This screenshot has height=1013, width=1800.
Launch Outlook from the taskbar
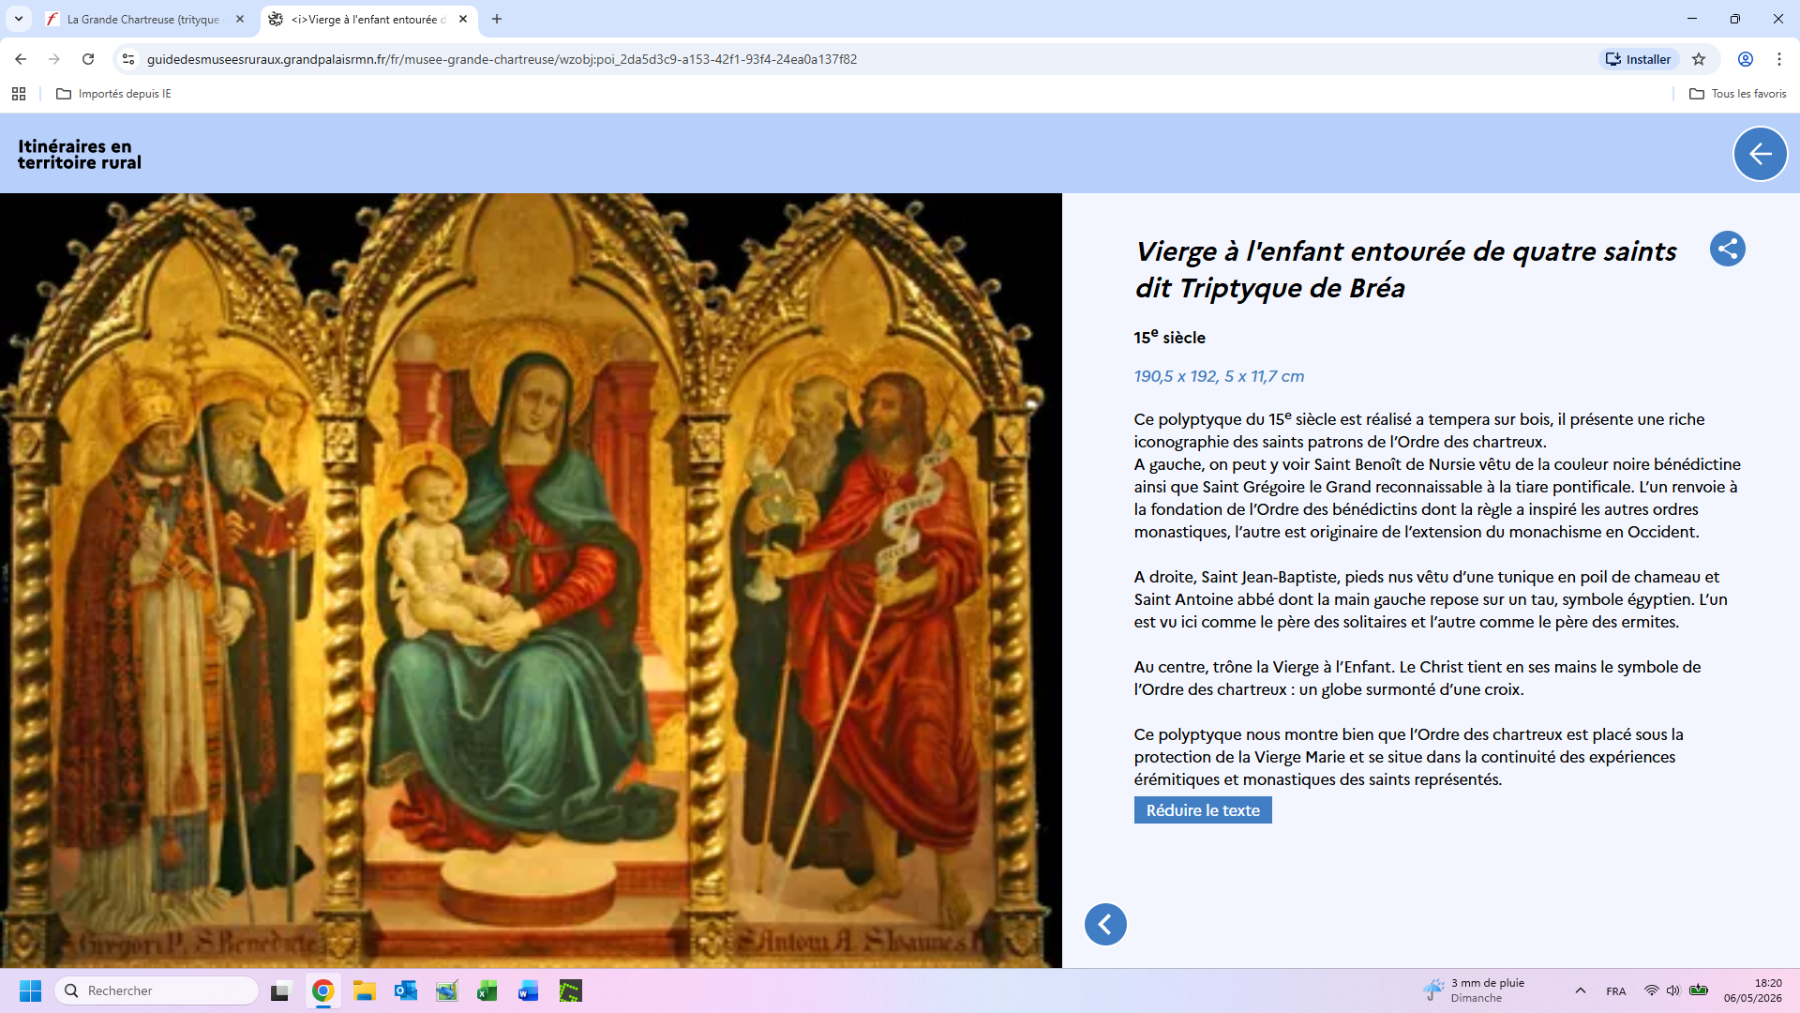405,991
